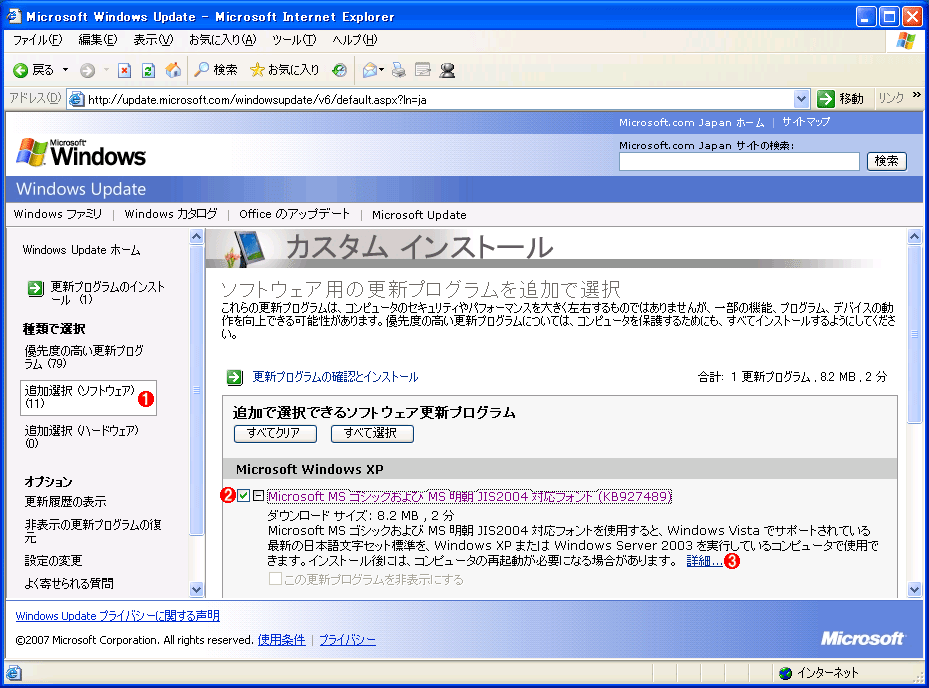This screenshot has width=929, height=688.
Task: Expand the Links (リンク) toolbar chevron
Action: pyautogui.click(x=917, y=95)
